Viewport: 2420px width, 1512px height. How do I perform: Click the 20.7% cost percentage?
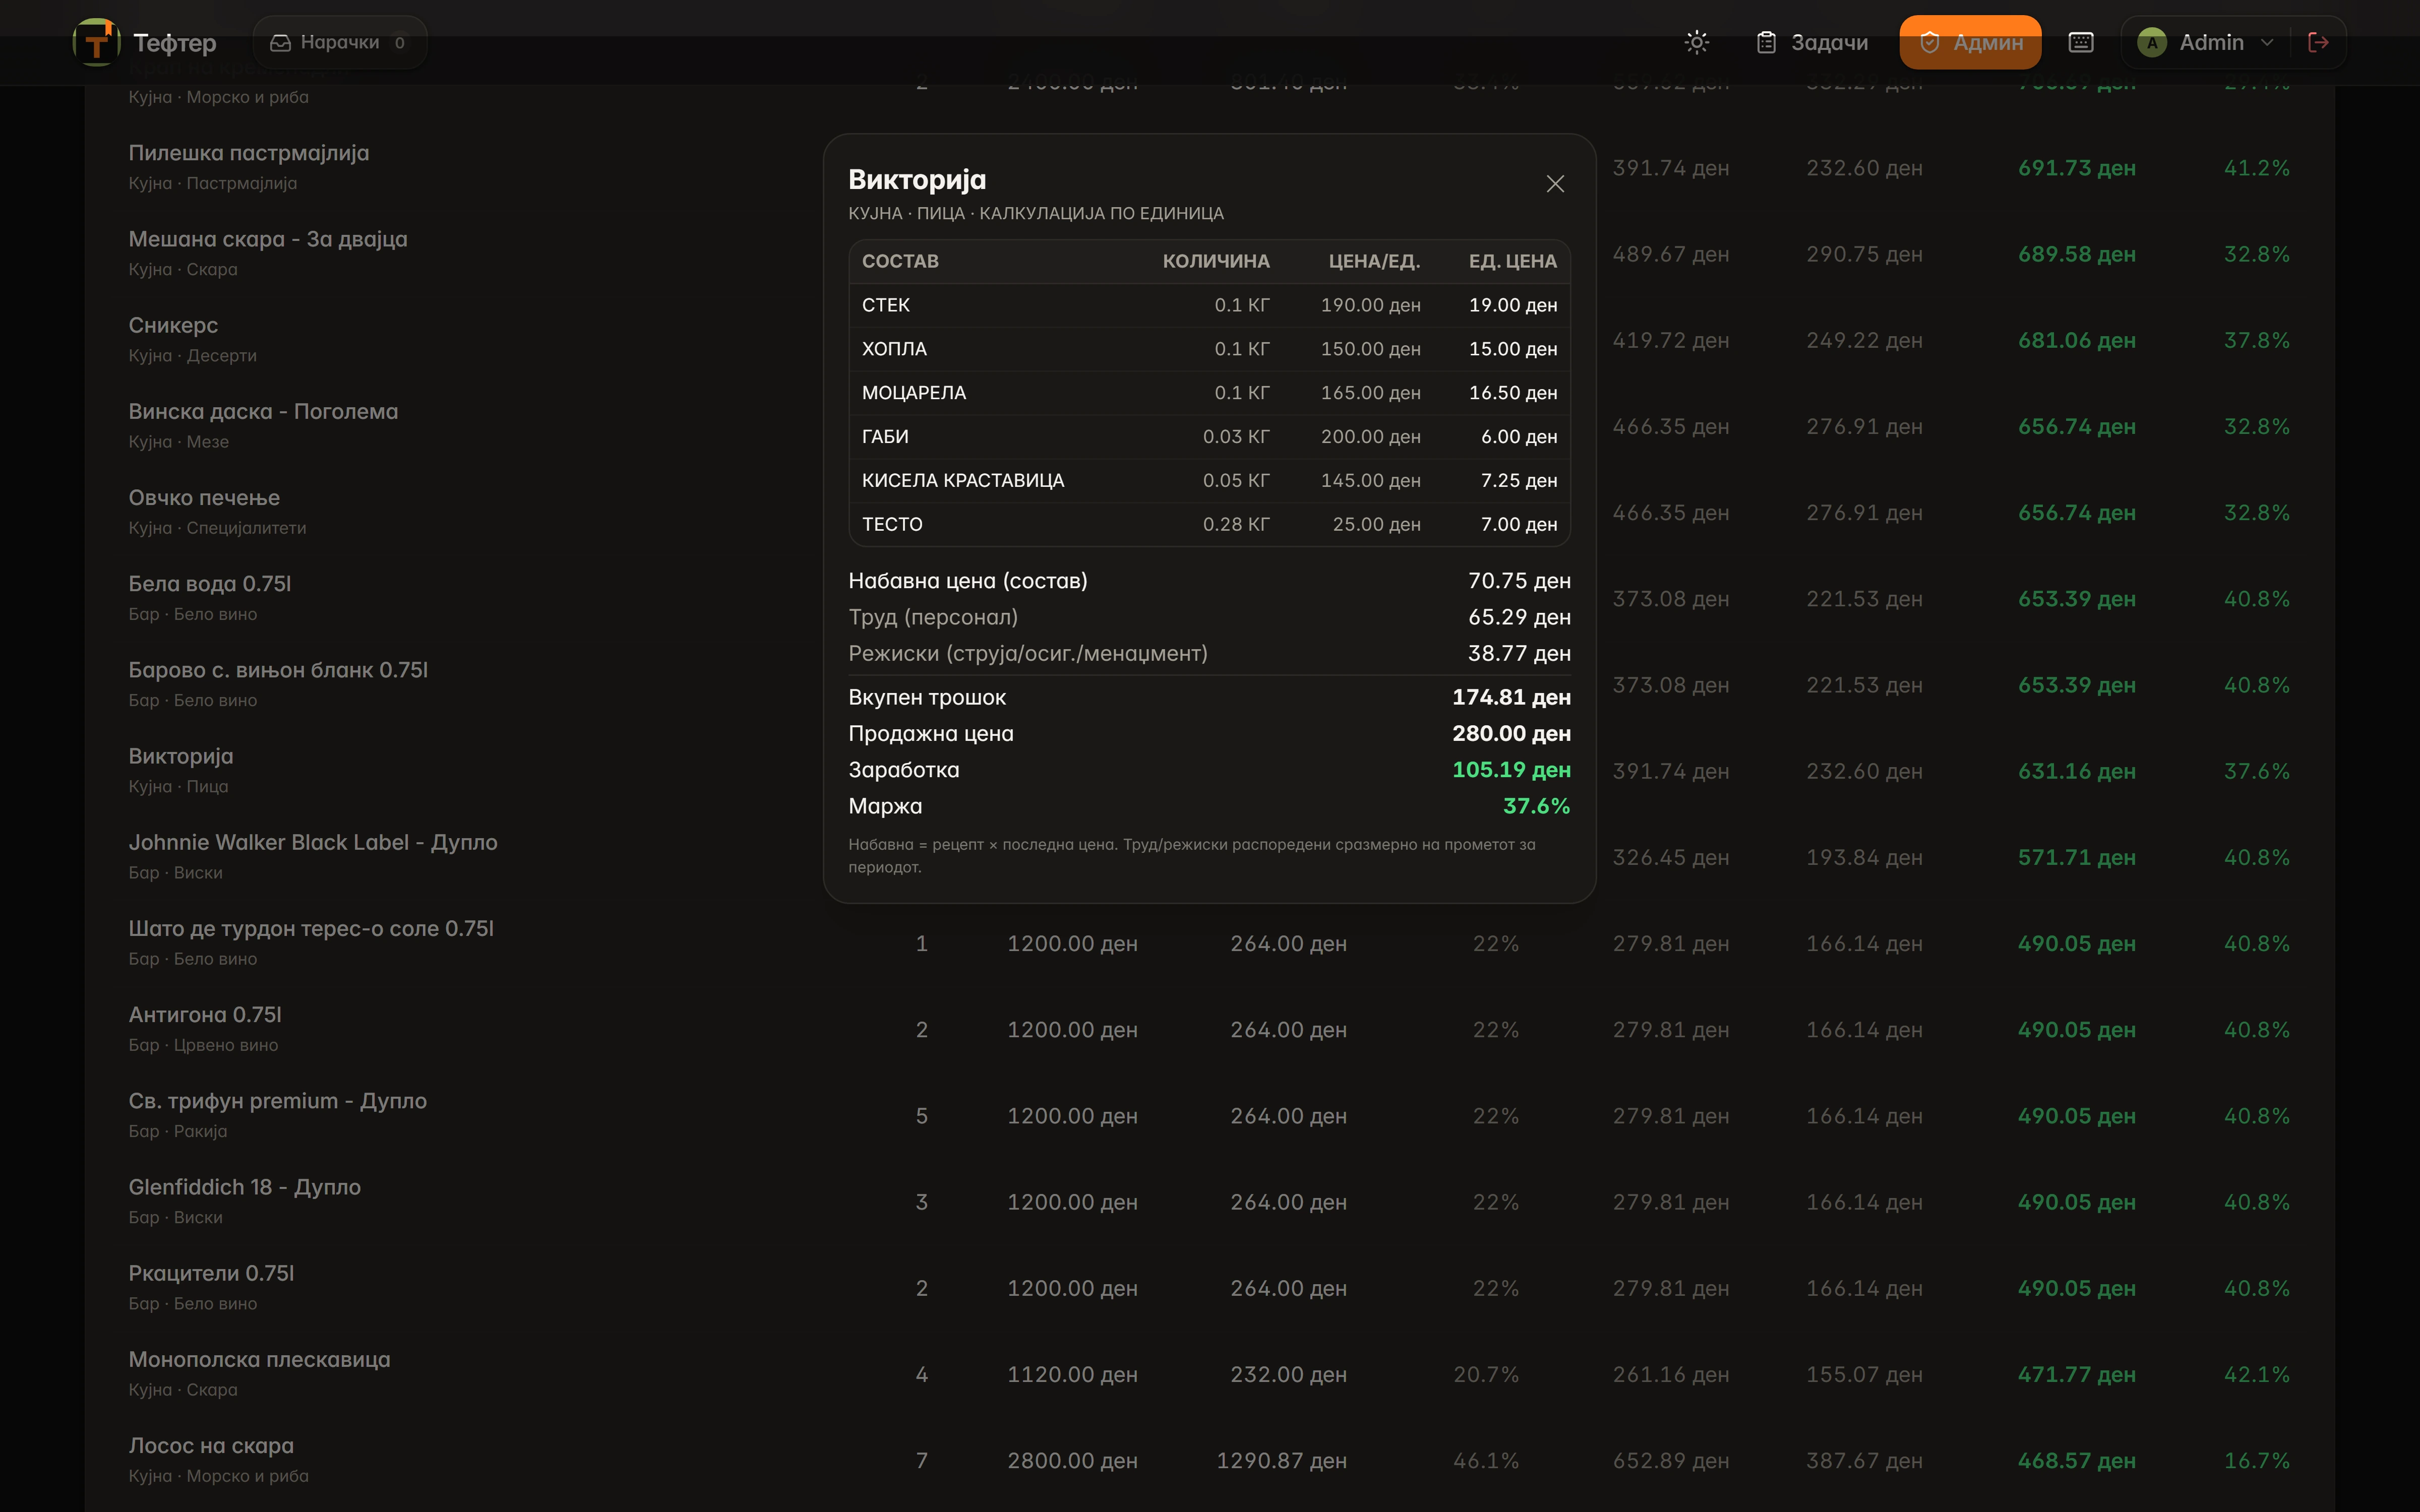click(1486, 1375)
